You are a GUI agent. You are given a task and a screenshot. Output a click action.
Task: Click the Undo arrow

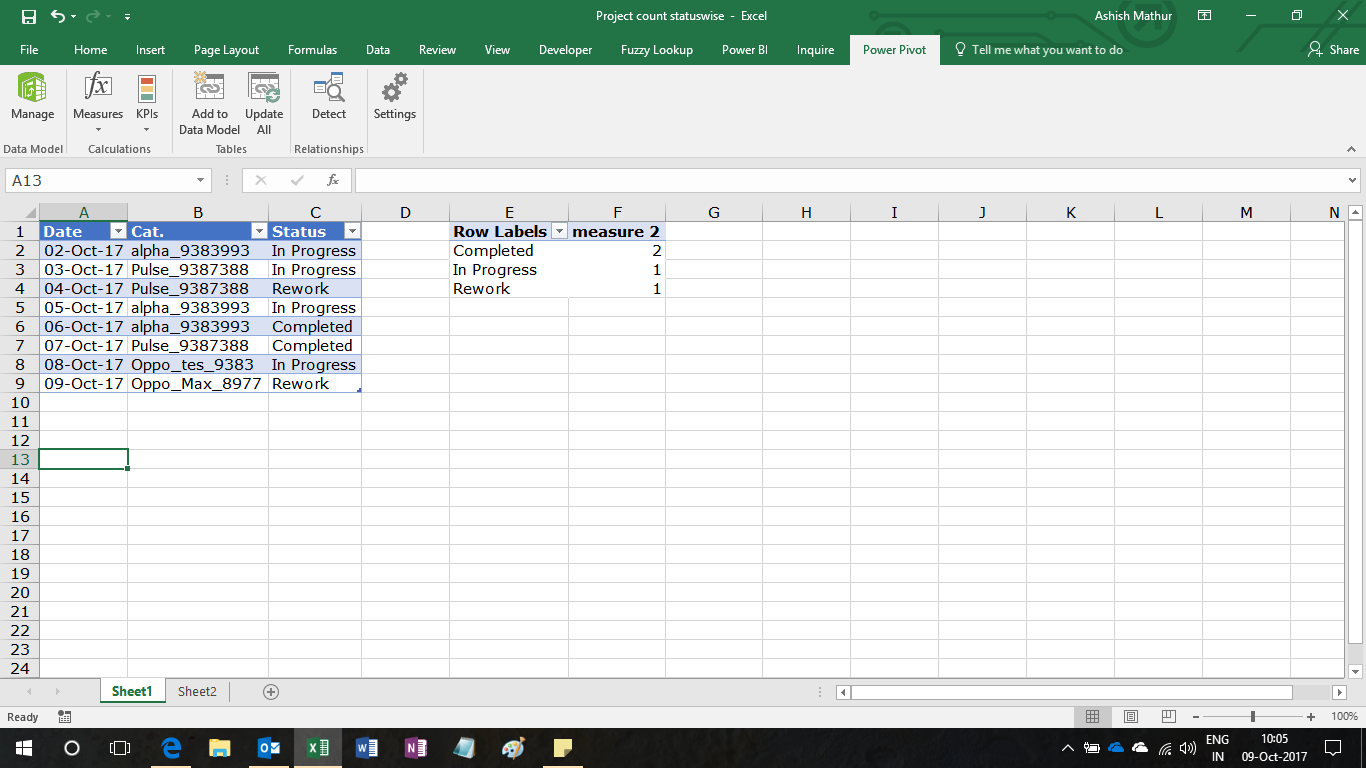point(58,16)
